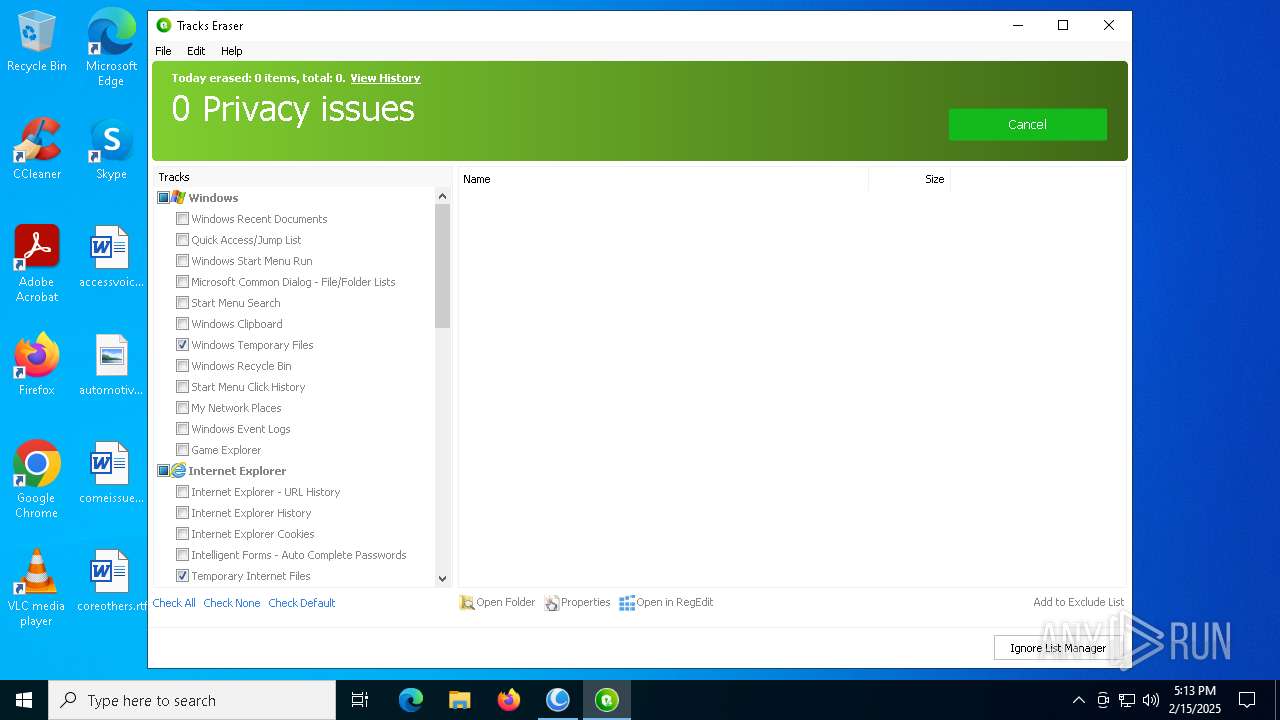Toggle the Windows category checkbox
The width and height of the screenshot is (1280, 720).
pyautogui.click(x=163, y=198)
